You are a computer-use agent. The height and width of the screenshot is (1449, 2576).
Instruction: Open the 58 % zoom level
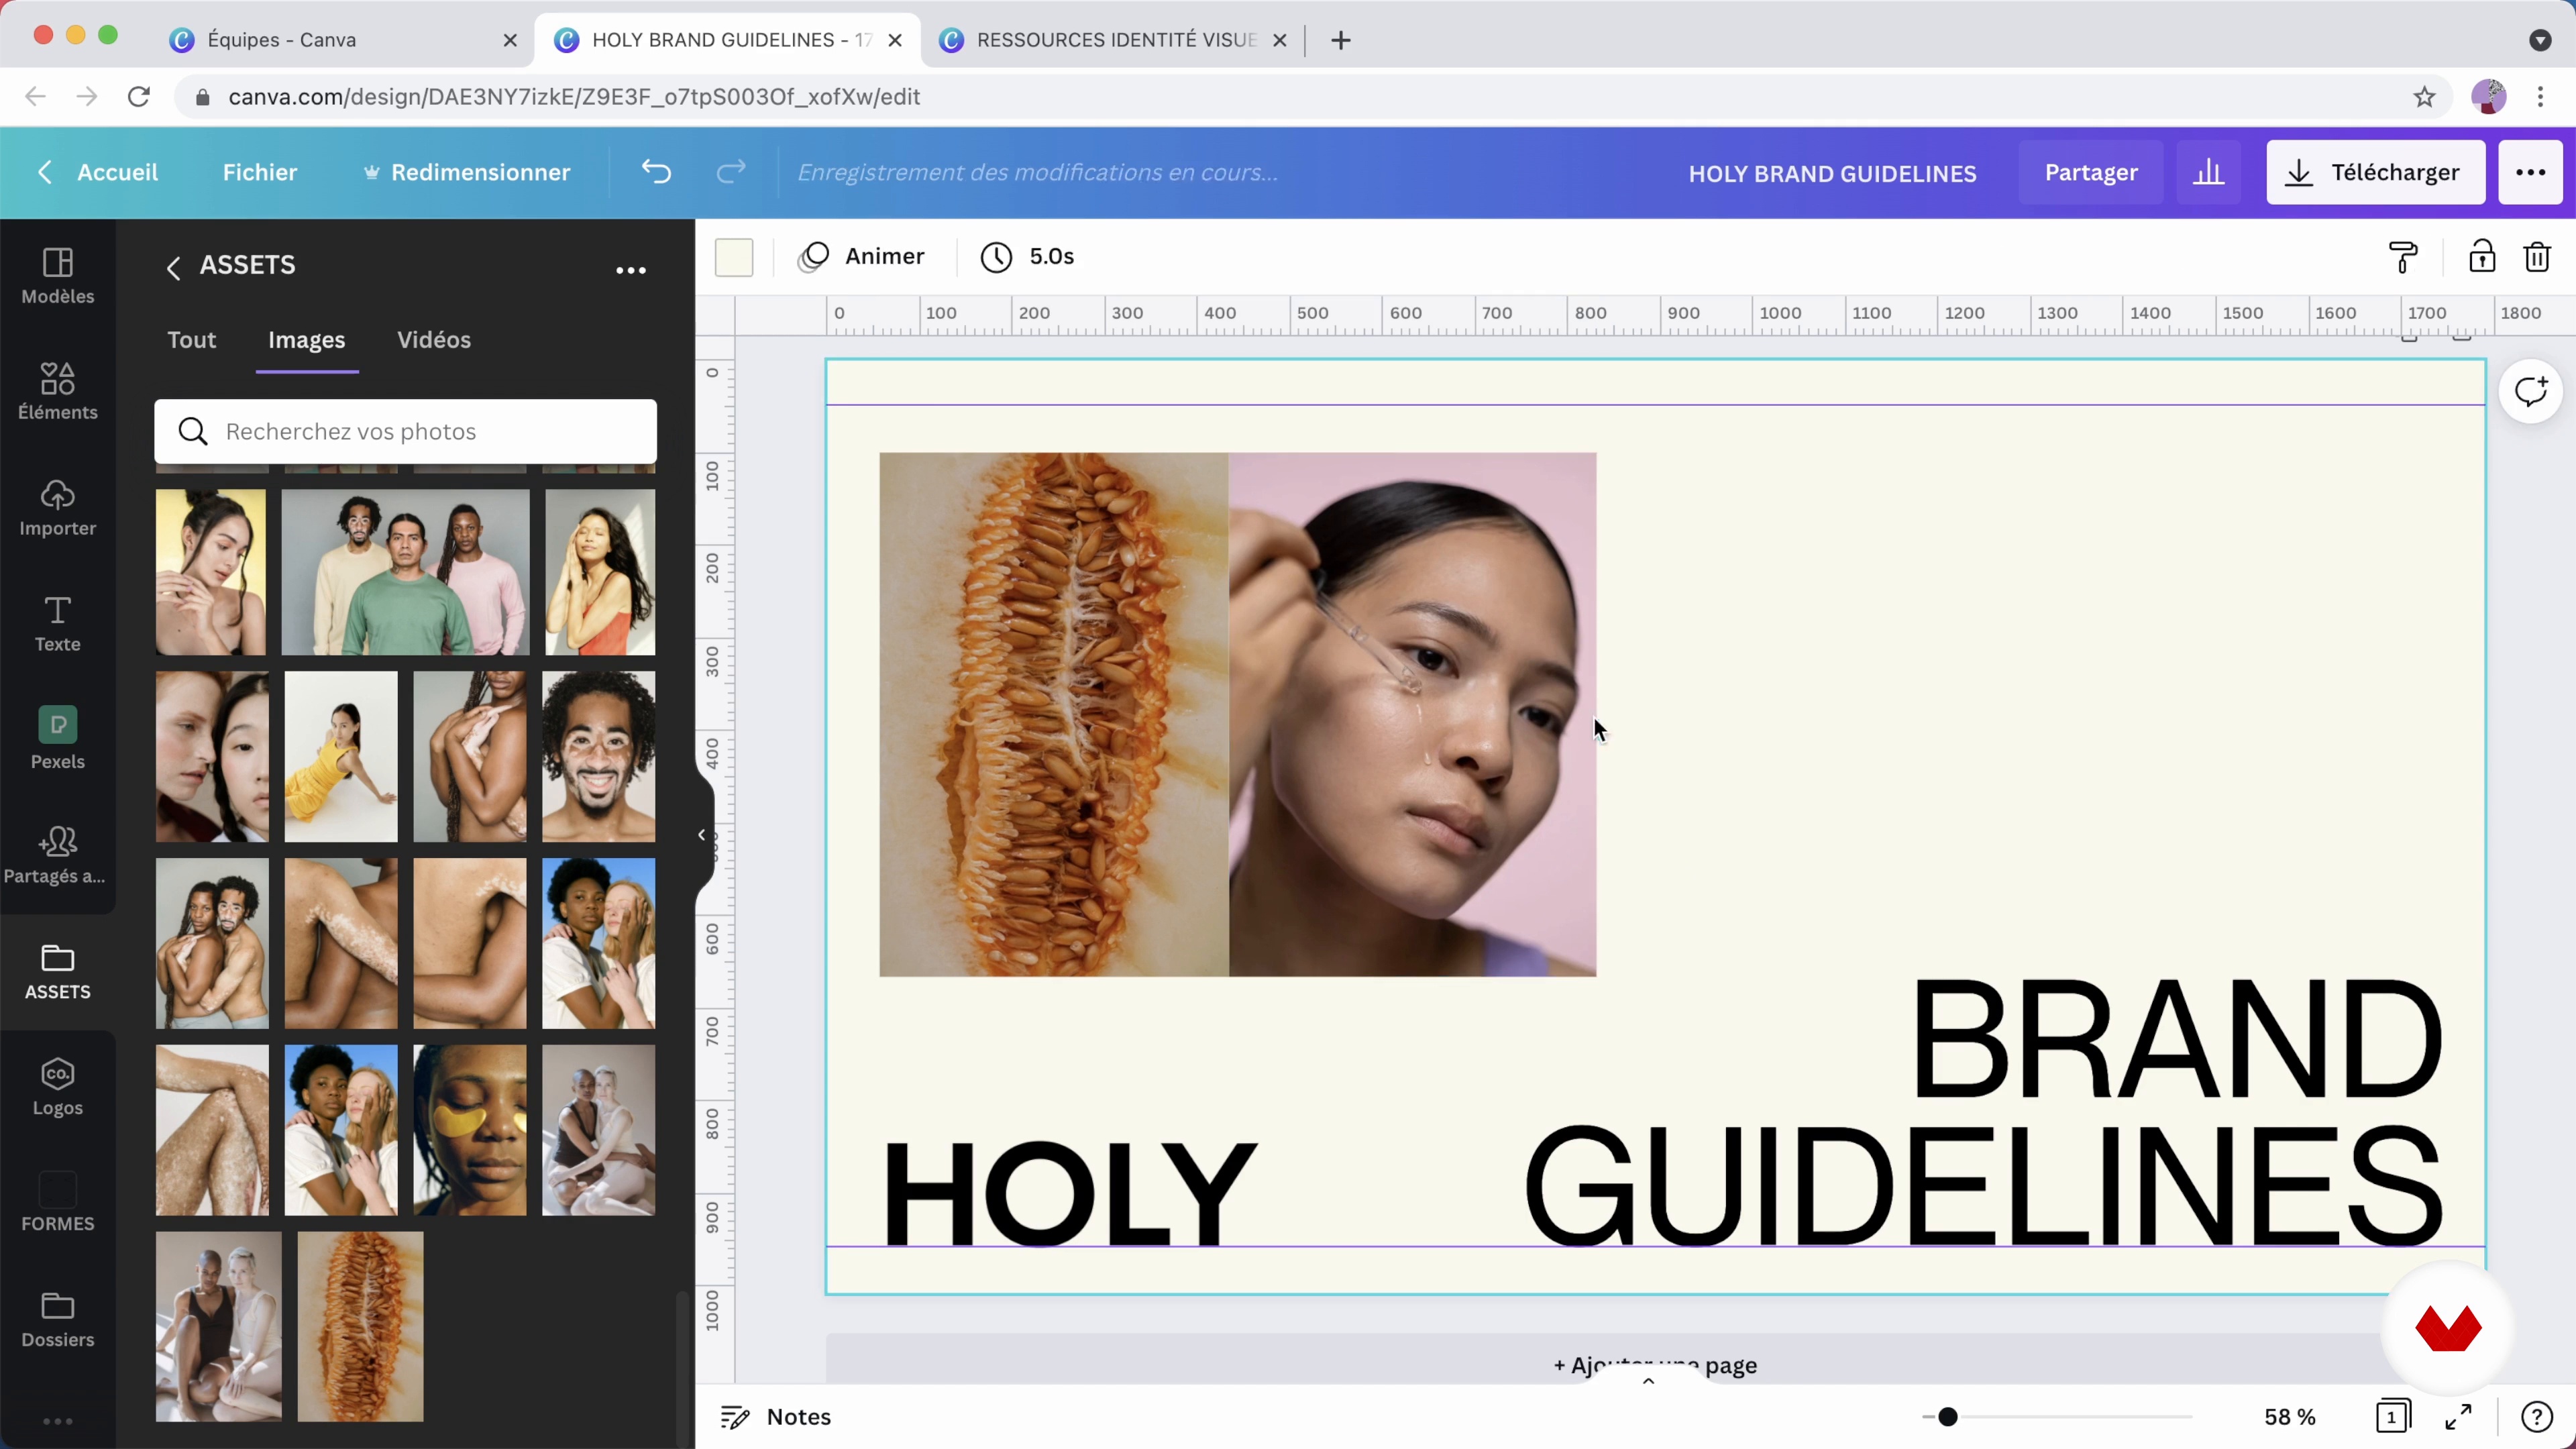2290,1416
